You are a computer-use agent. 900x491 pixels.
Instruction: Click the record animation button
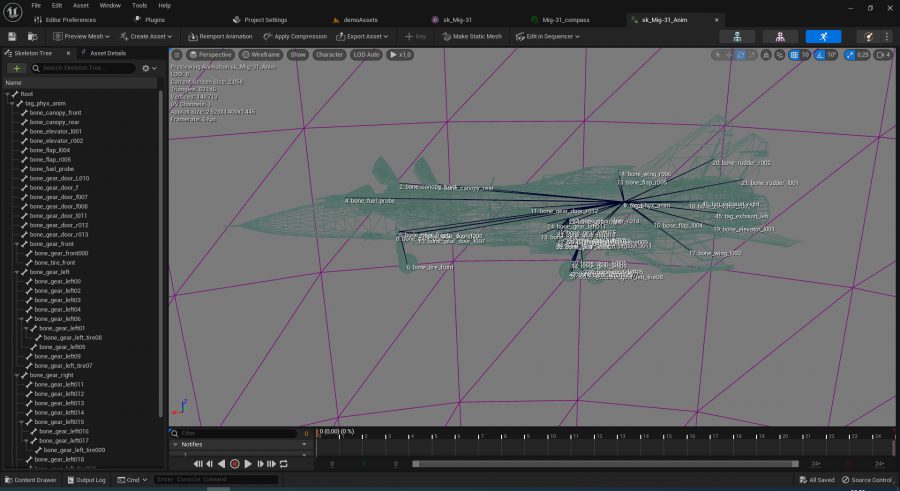tap(235, 463)
